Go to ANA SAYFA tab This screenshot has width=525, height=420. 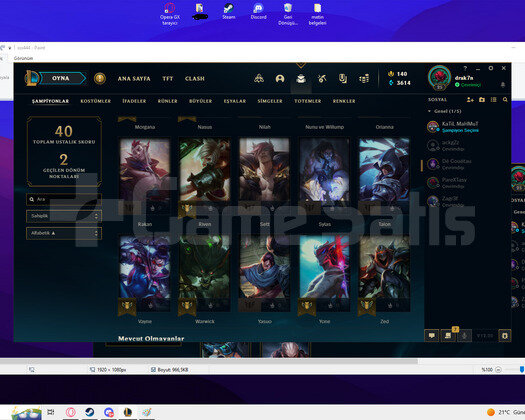click(134, 79)
